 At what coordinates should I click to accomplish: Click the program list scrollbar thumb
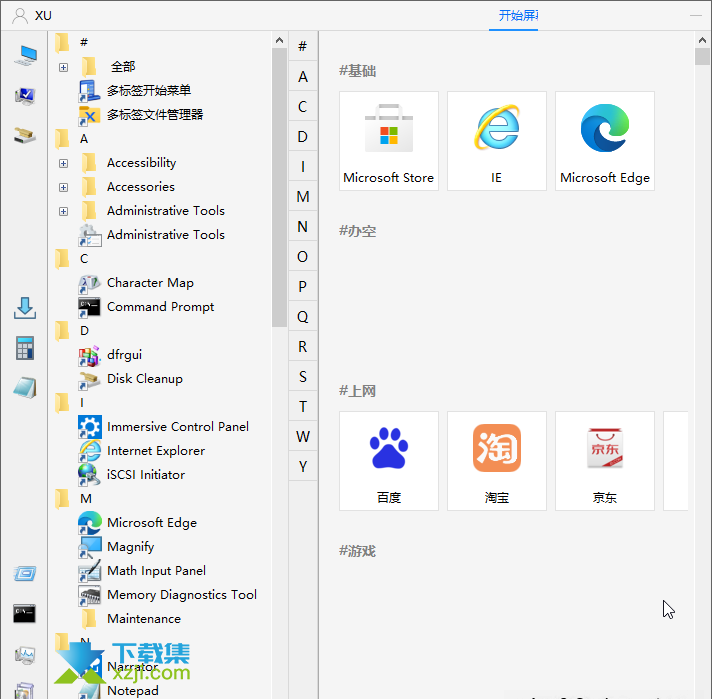click(x=280, y=187)
